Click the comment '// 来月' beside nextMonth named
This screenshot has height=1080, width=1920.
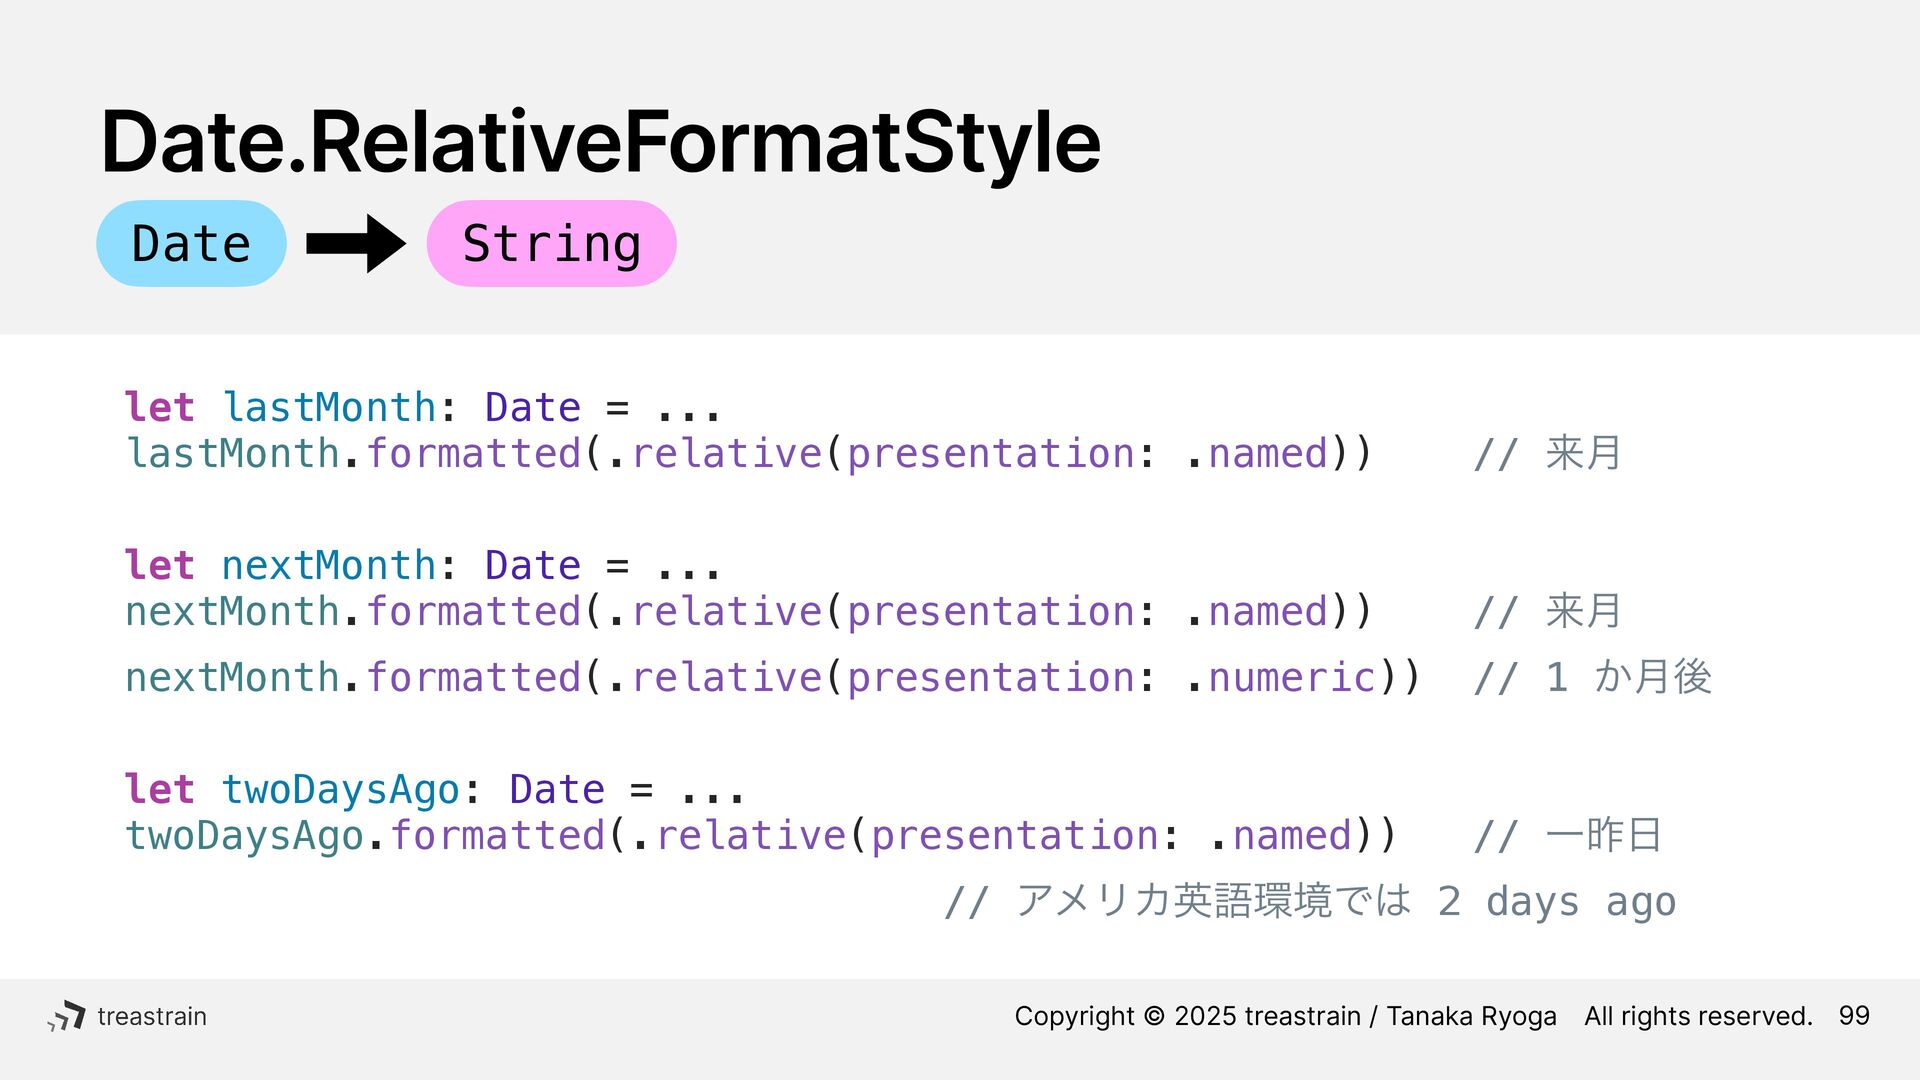[x=1546, y=612]
